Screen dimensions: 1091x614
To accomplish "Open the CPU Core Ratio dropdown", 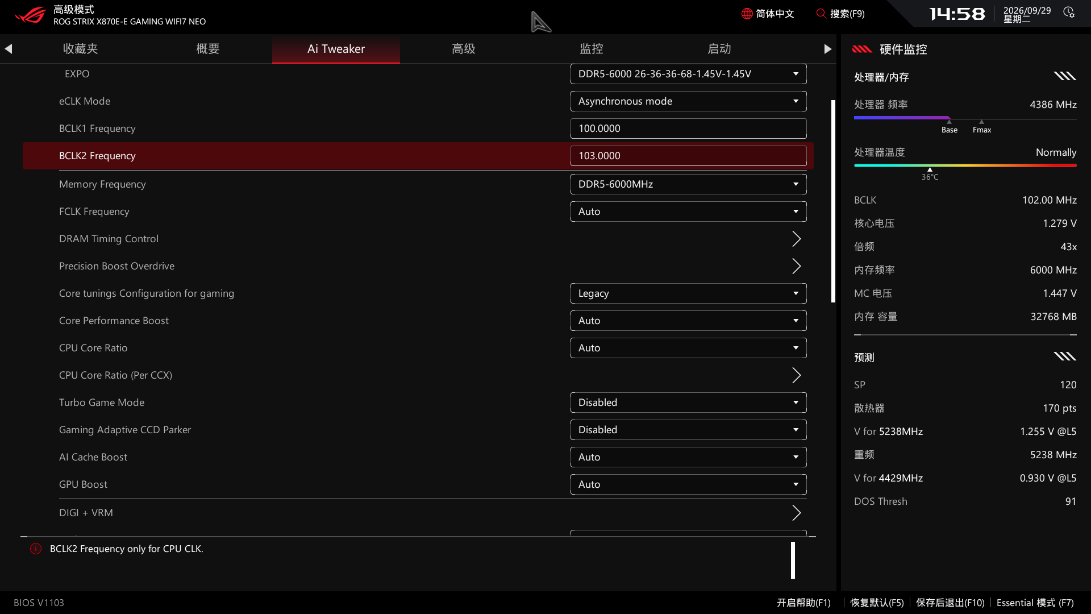I will 688,348.
